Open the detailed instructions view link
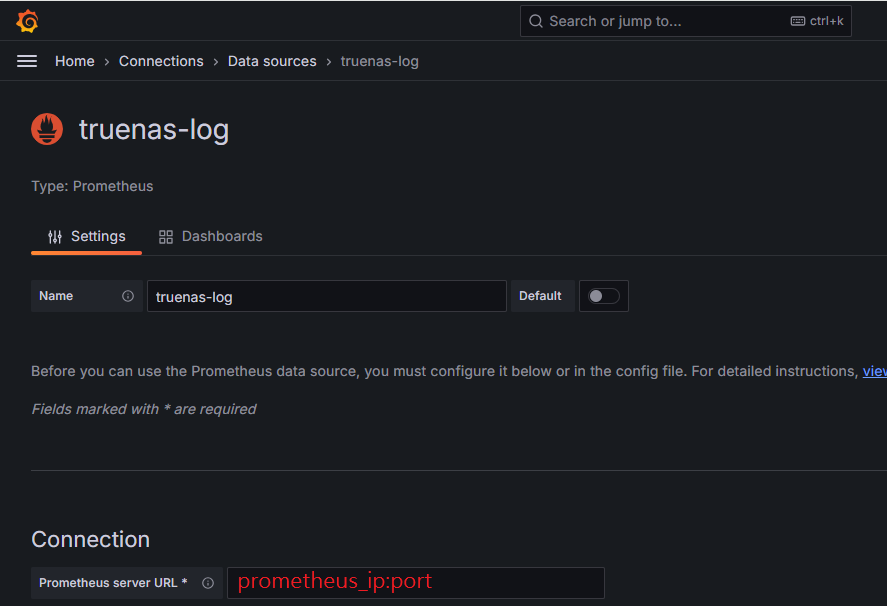Screen dimensions: 887x606 pos(873,370)
